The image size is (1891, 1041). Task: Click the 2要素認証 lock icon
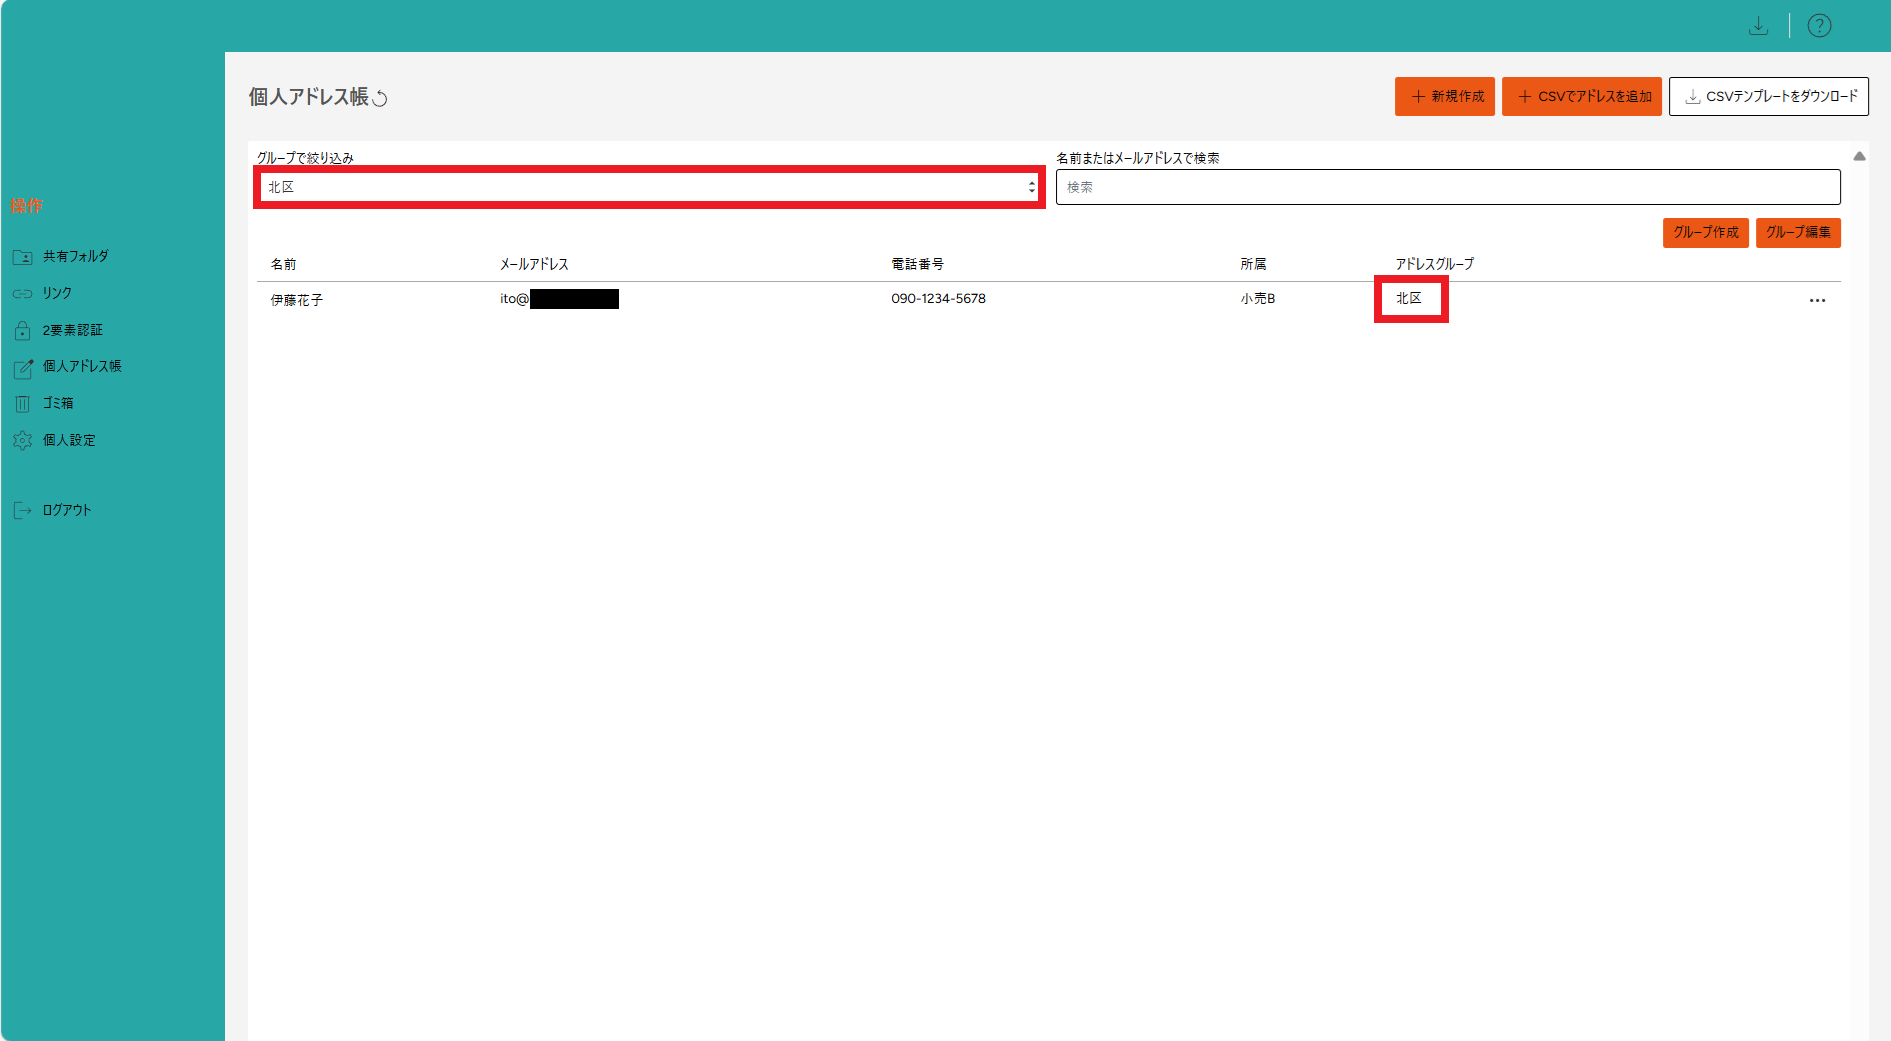tap(22, 330)
